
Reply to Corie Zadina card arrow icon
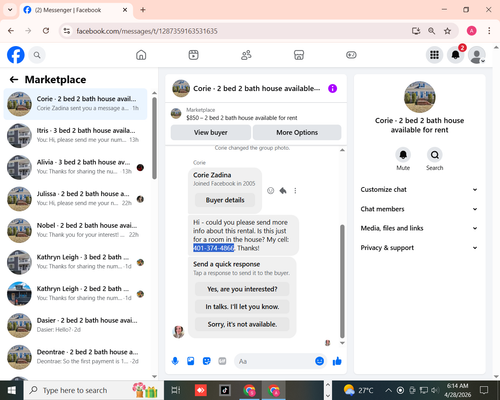[x=283, y=191]
